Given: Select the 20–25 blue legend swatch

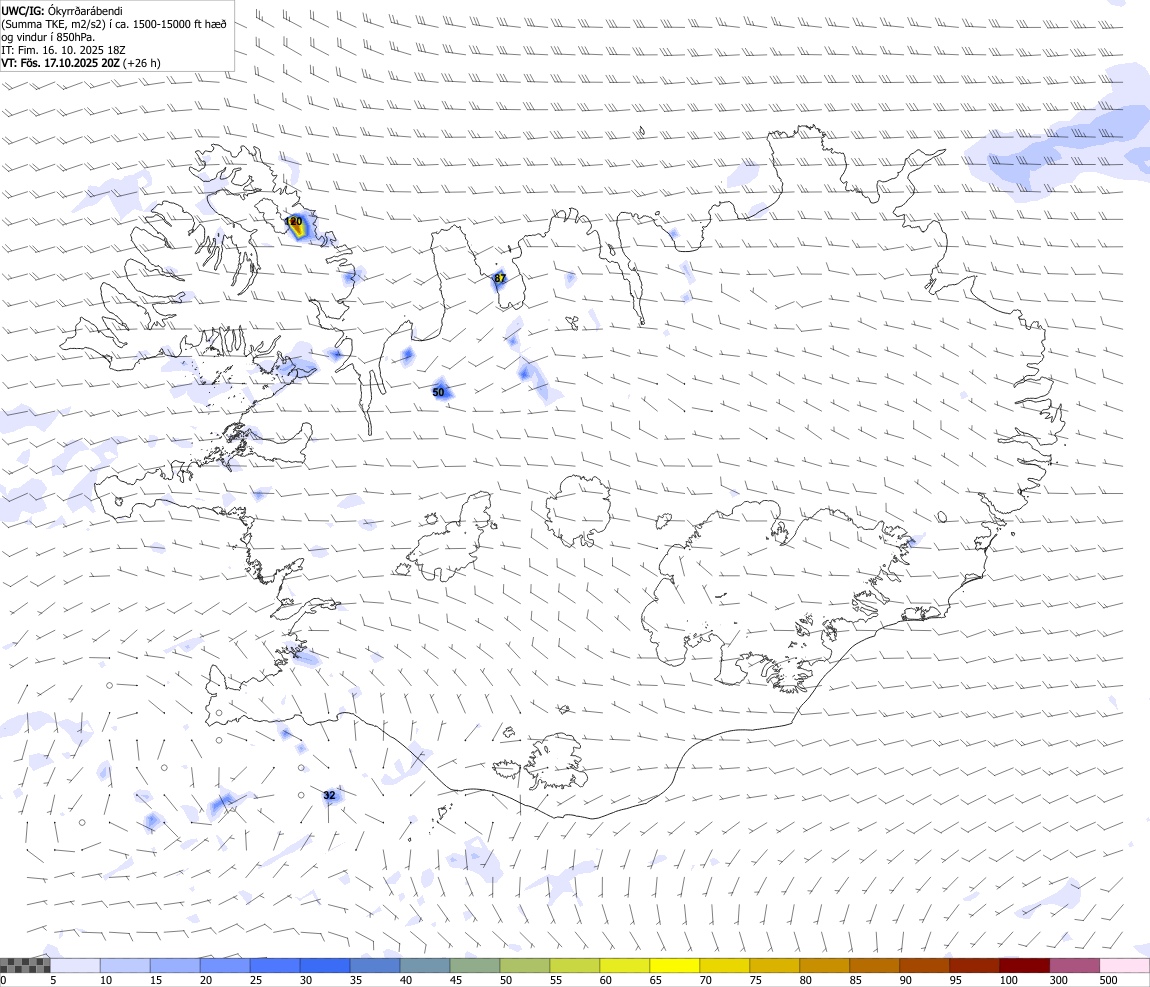Looking at the screenshot, I should pyautogui.click(x=225, y=965).
